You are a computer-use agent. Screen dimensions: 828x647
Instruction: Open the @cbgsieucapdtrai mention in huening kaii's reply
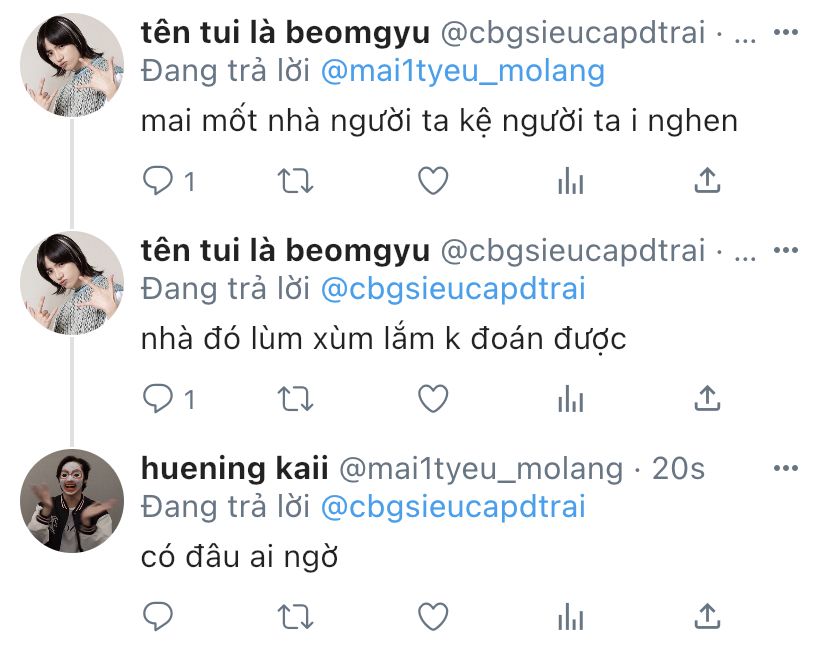(454, 507)
